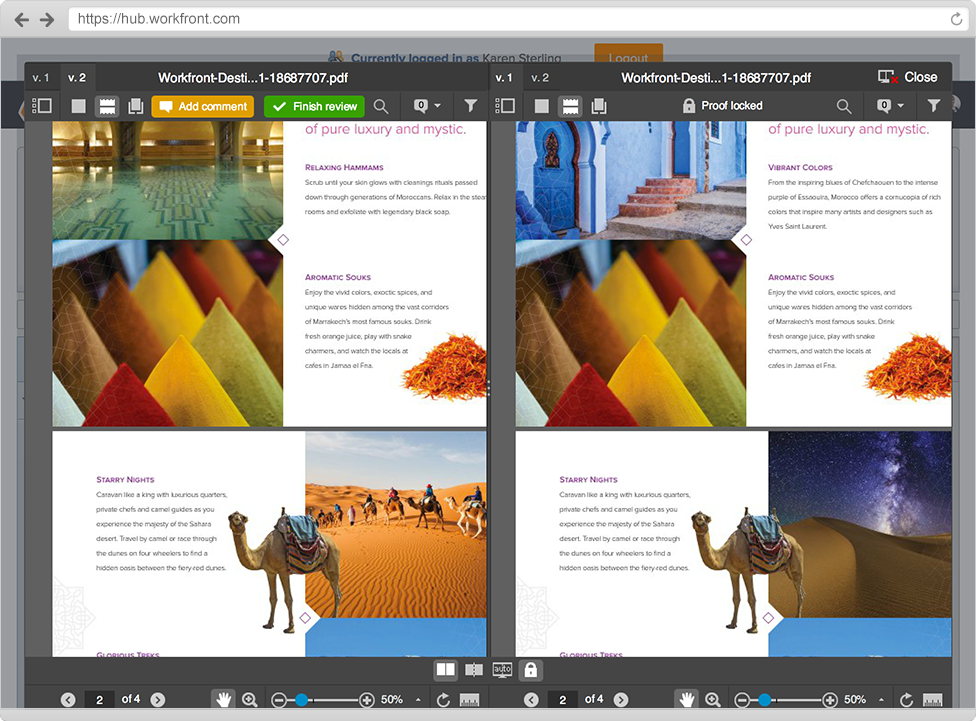
Task: Select v. 2 tab in right pane
Action: 540,77
